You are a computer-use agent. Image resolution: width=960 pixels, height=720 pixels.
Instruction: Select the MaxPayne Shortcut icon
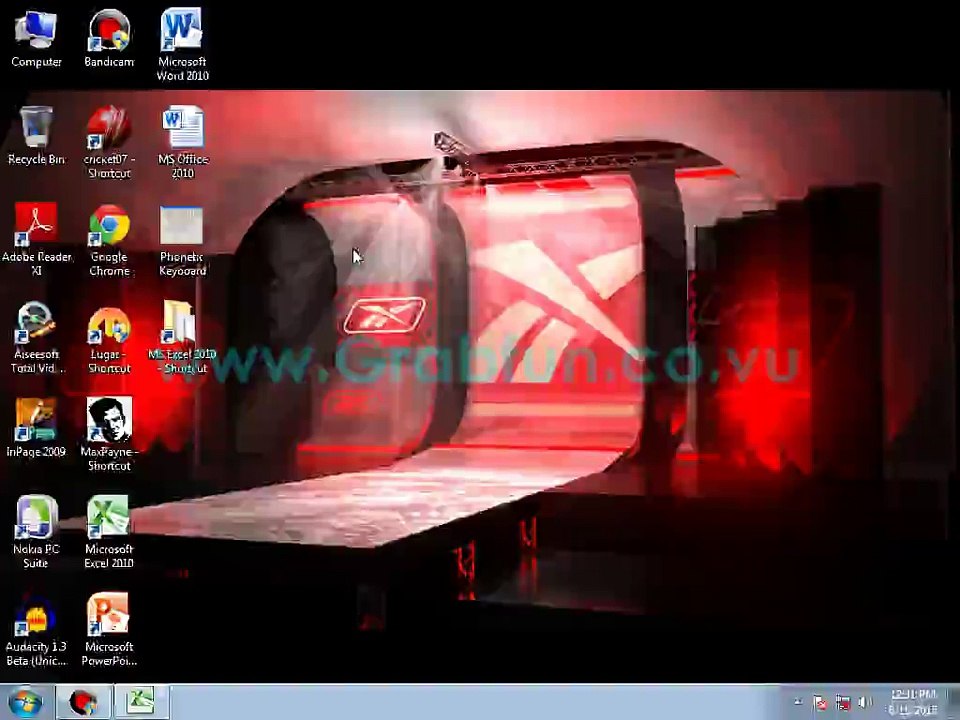109,434
